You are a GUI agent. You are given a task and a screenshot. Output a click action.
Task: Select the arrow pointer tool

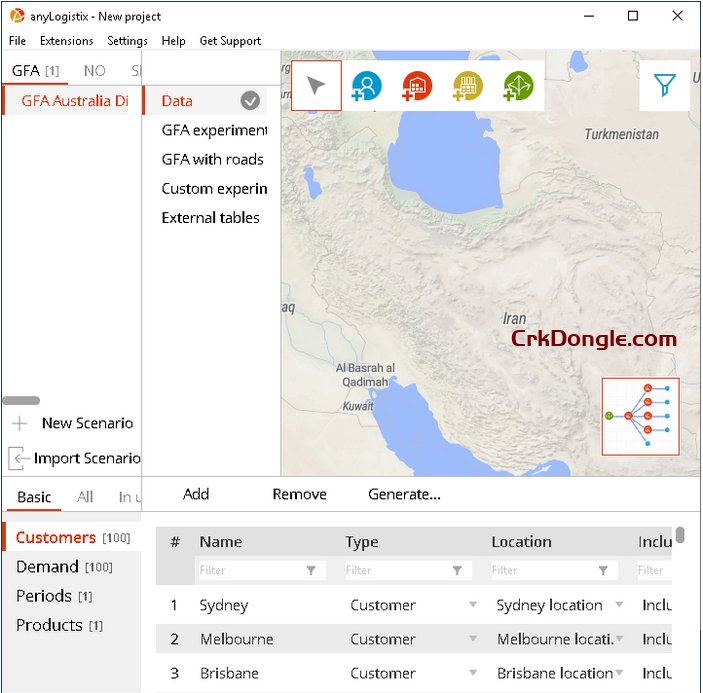pyautogui.click(x=316, y=86)
